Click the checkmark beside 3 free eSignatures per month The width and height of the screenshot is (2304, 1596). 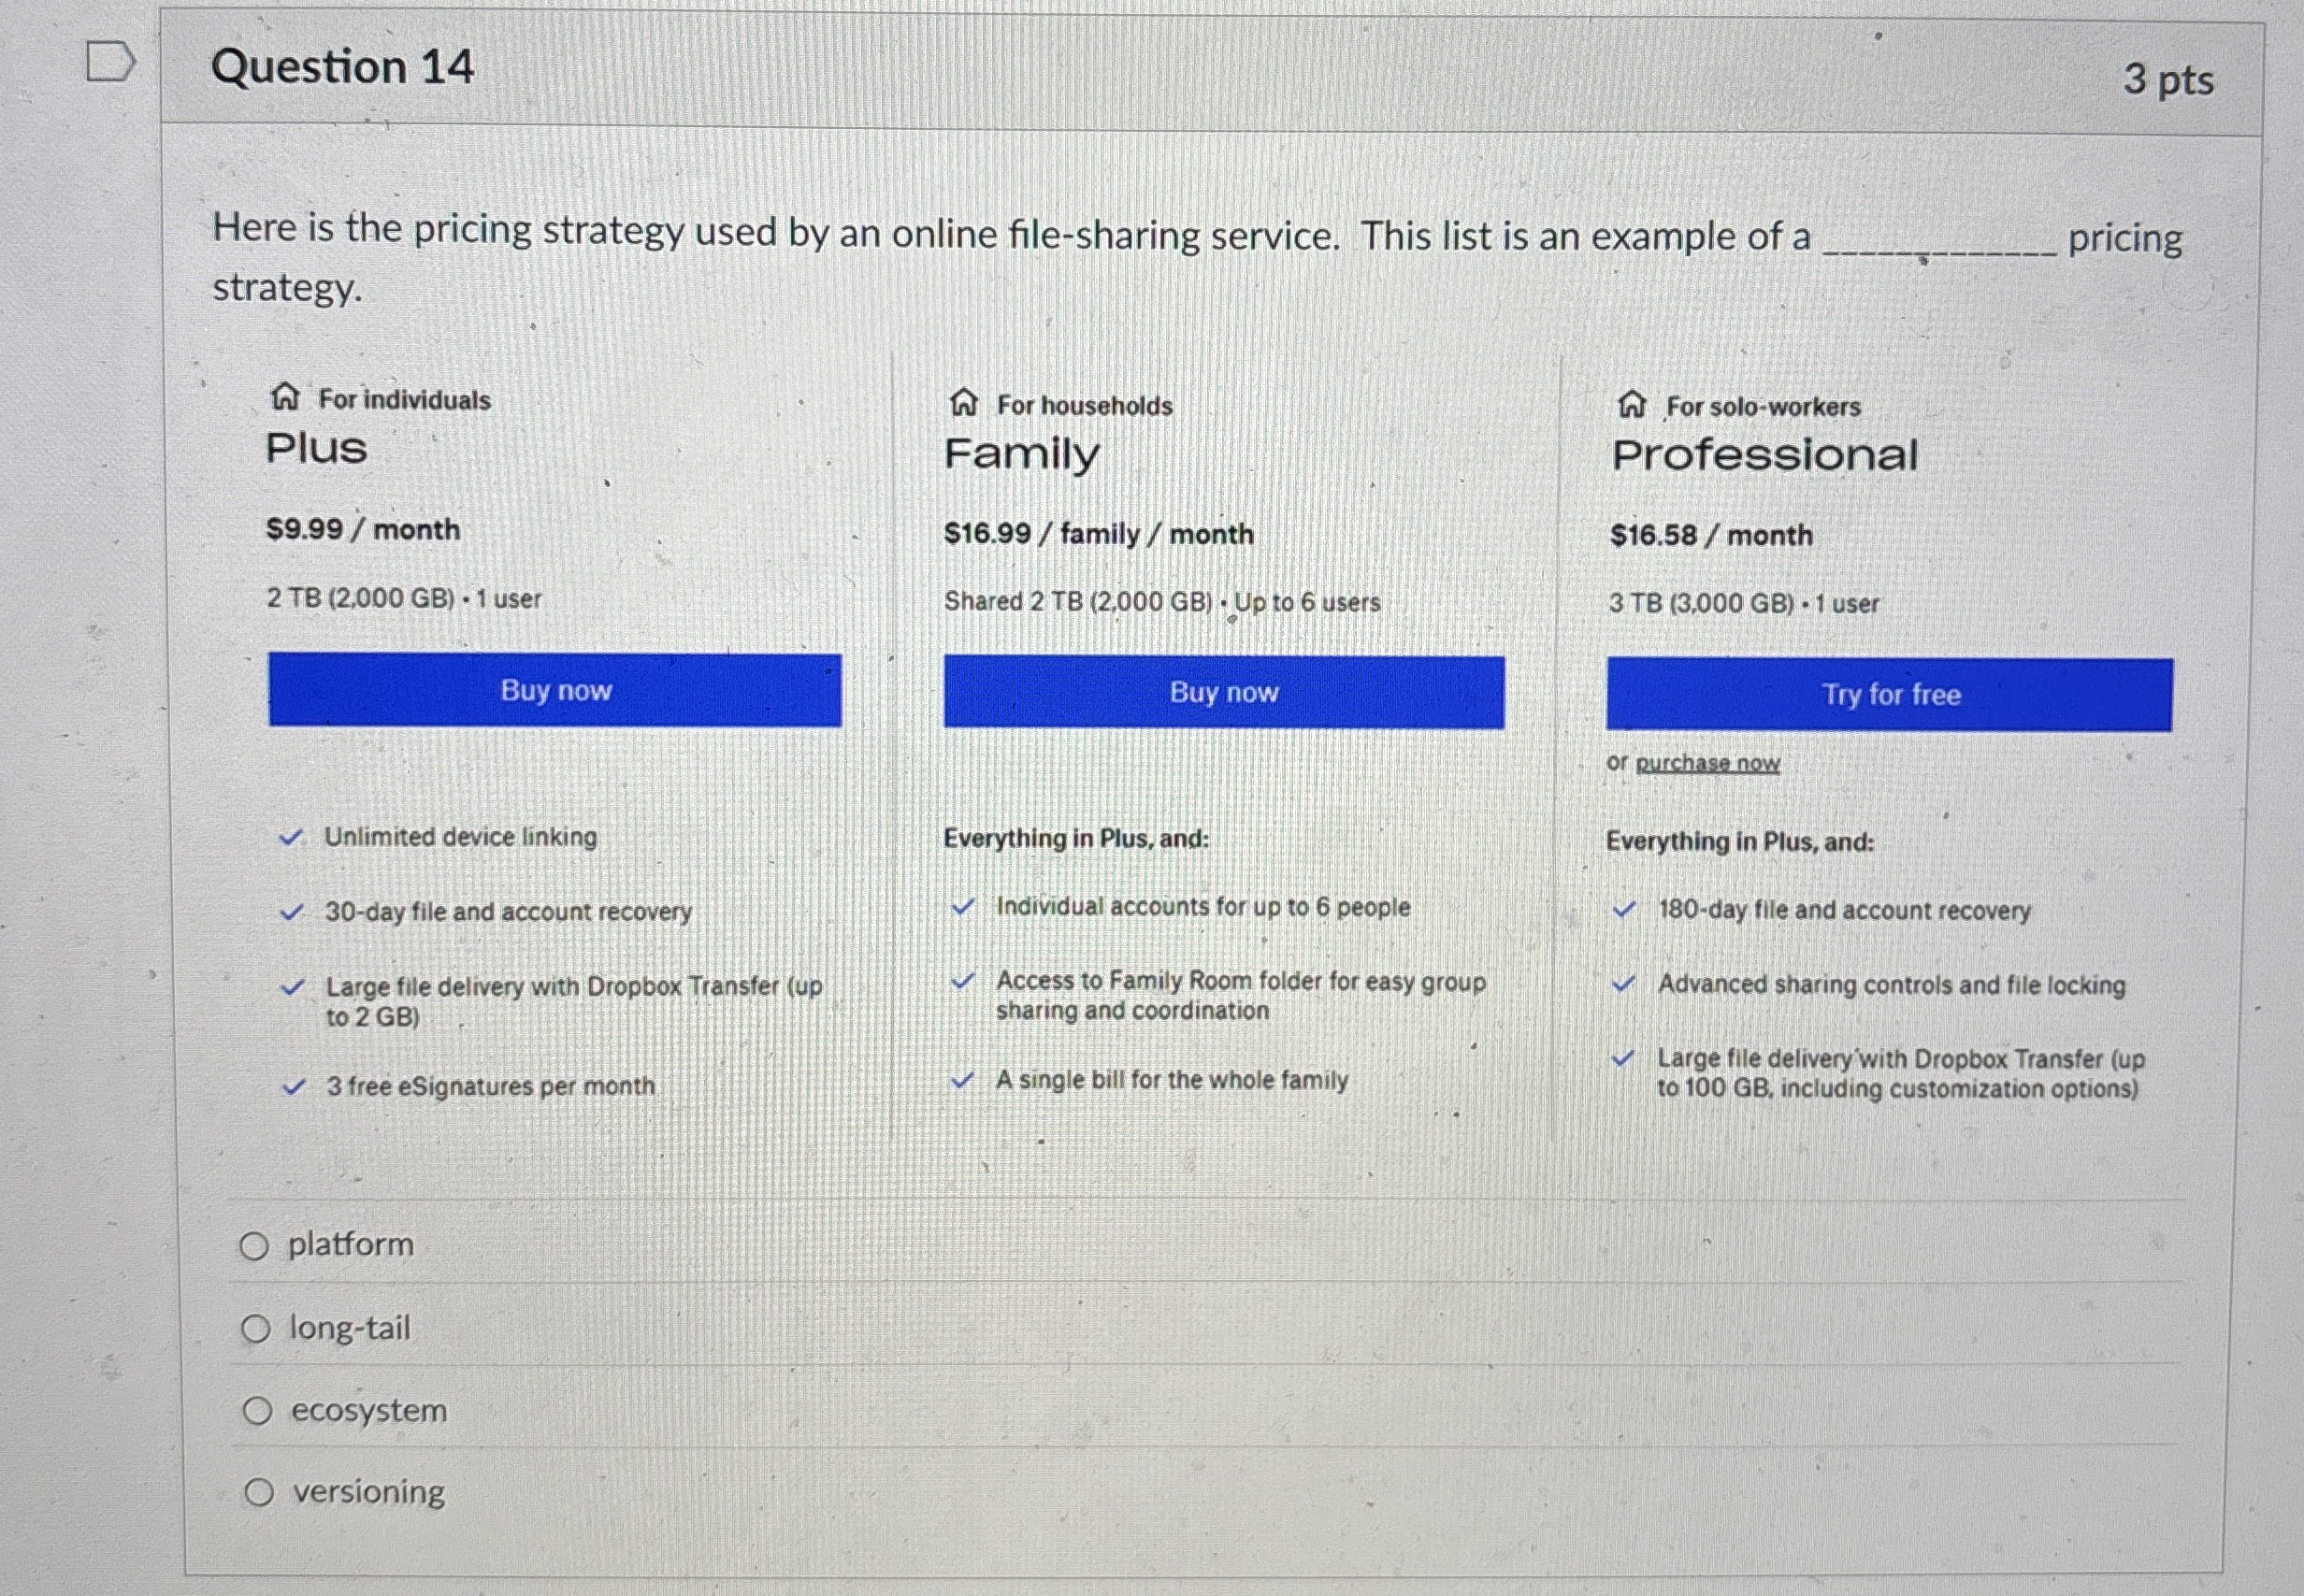[x=293, y=1088]
